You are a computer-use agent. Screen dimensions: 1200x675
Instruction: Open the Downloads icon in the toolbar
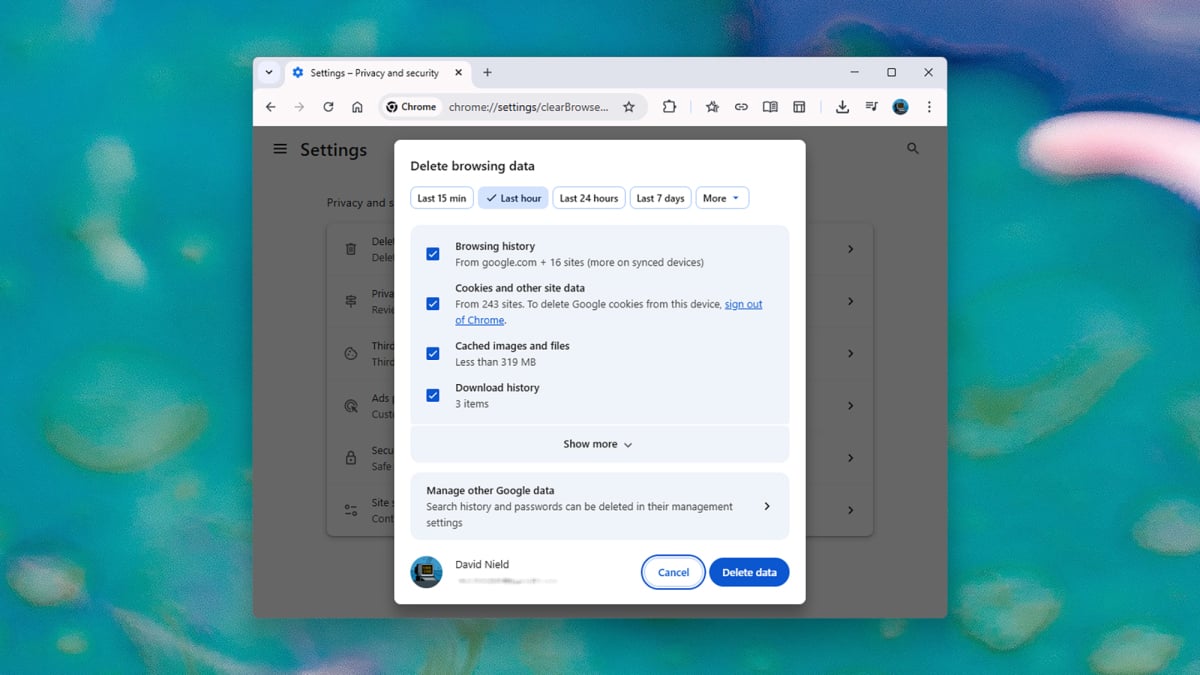(x=842, y=107)
